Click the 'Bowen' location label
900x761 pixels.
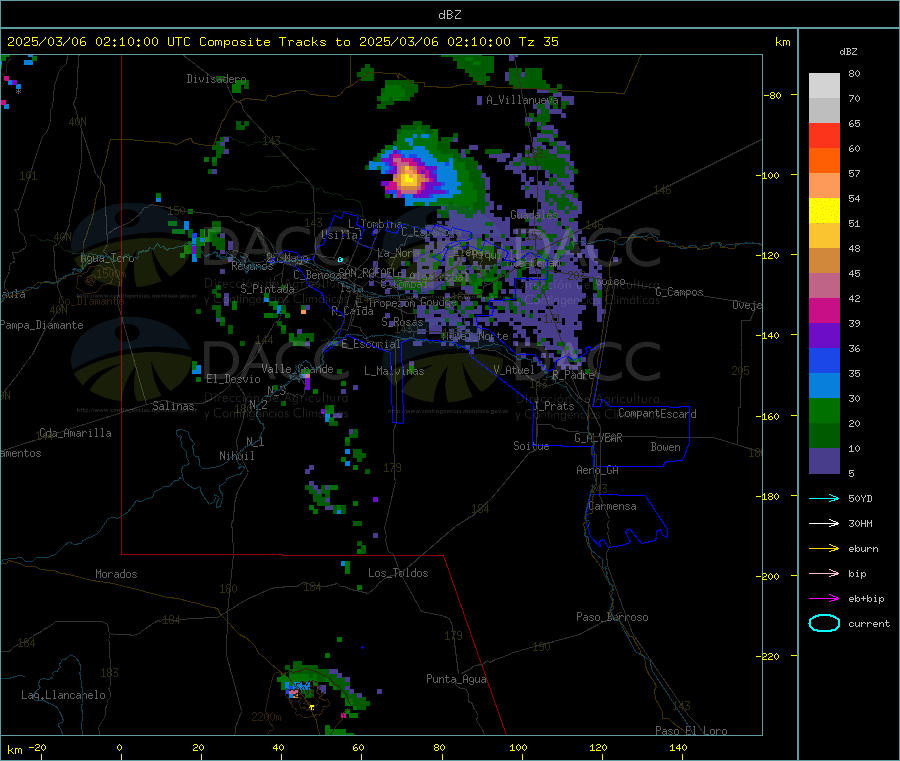(x=665, y=447)
